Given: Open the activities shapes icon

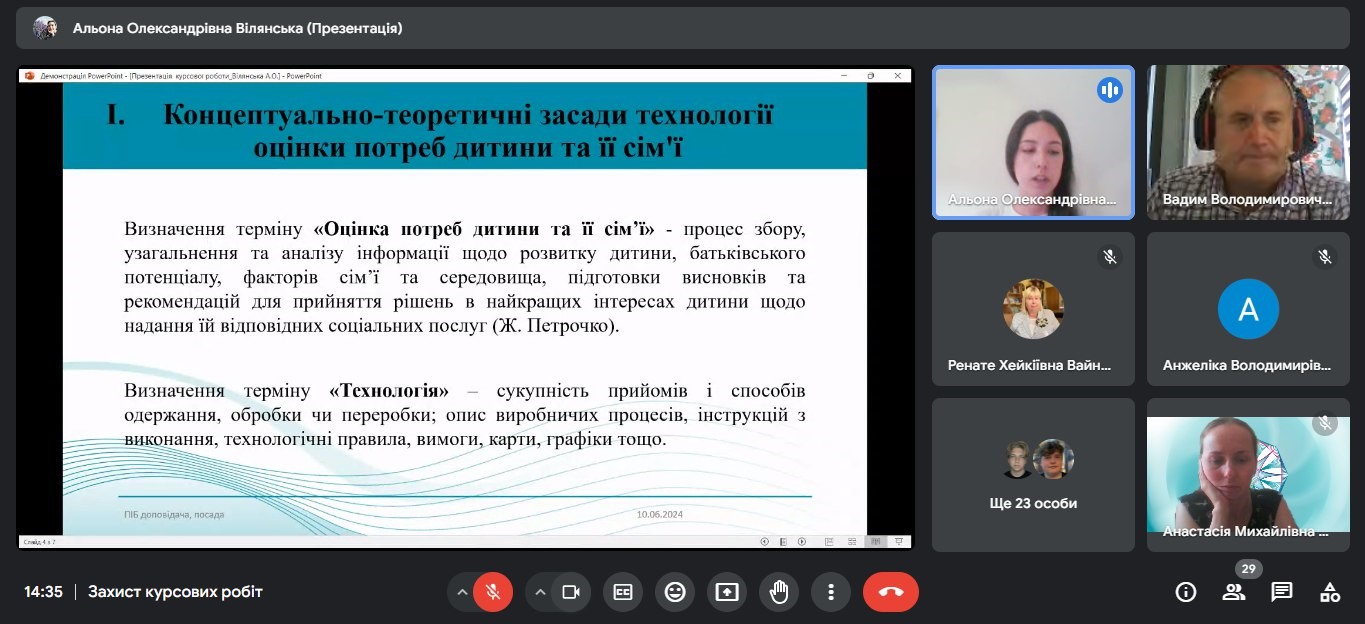Looking at the screenshot, I should click(1330, 592).
